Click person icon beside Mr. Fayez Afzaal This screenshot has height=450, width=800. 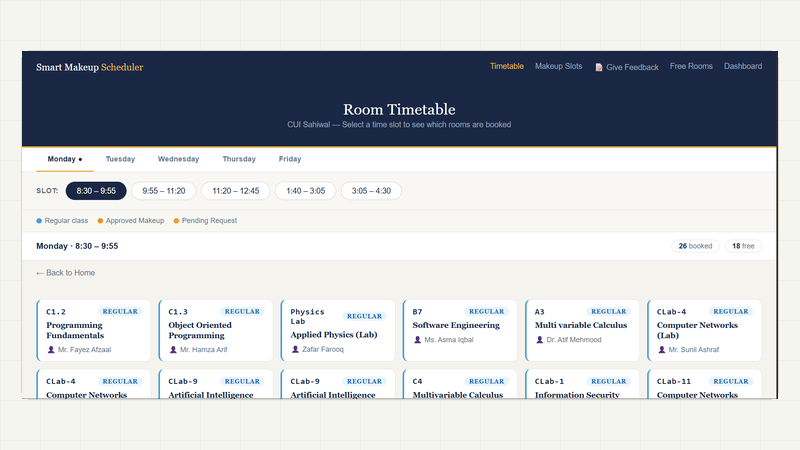tap(51, 349)
